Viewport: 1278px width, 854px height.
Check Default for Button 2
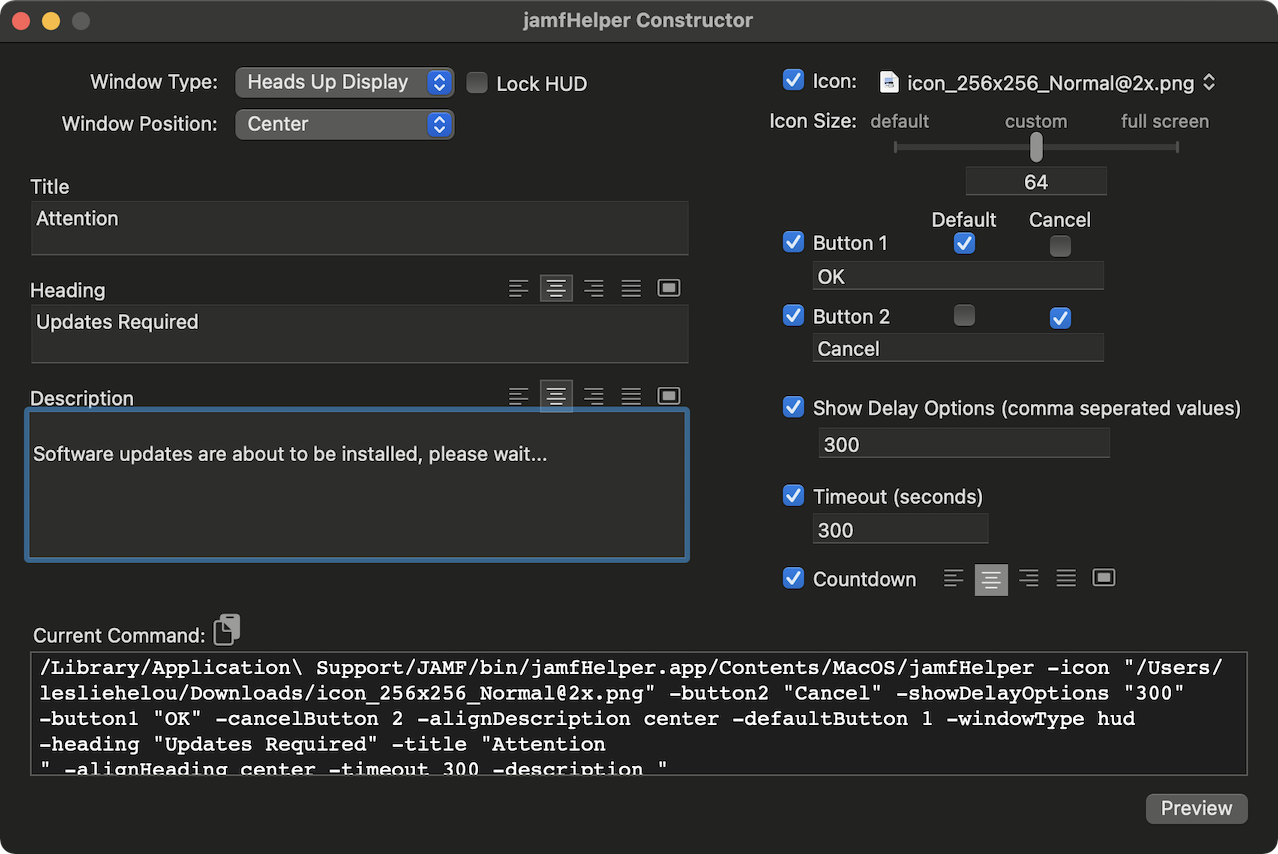click(964, 316)
